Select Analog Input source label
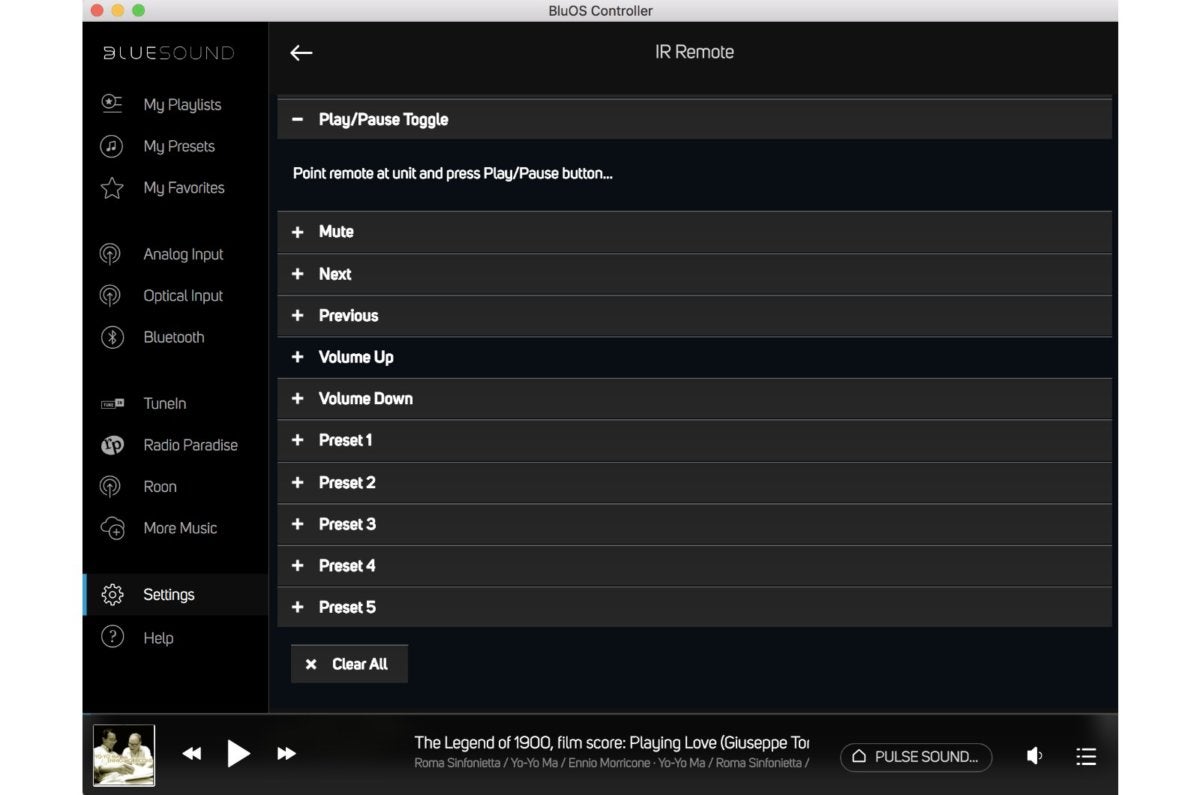This screenshot has width=1200, height=795. tap(183, 255)
